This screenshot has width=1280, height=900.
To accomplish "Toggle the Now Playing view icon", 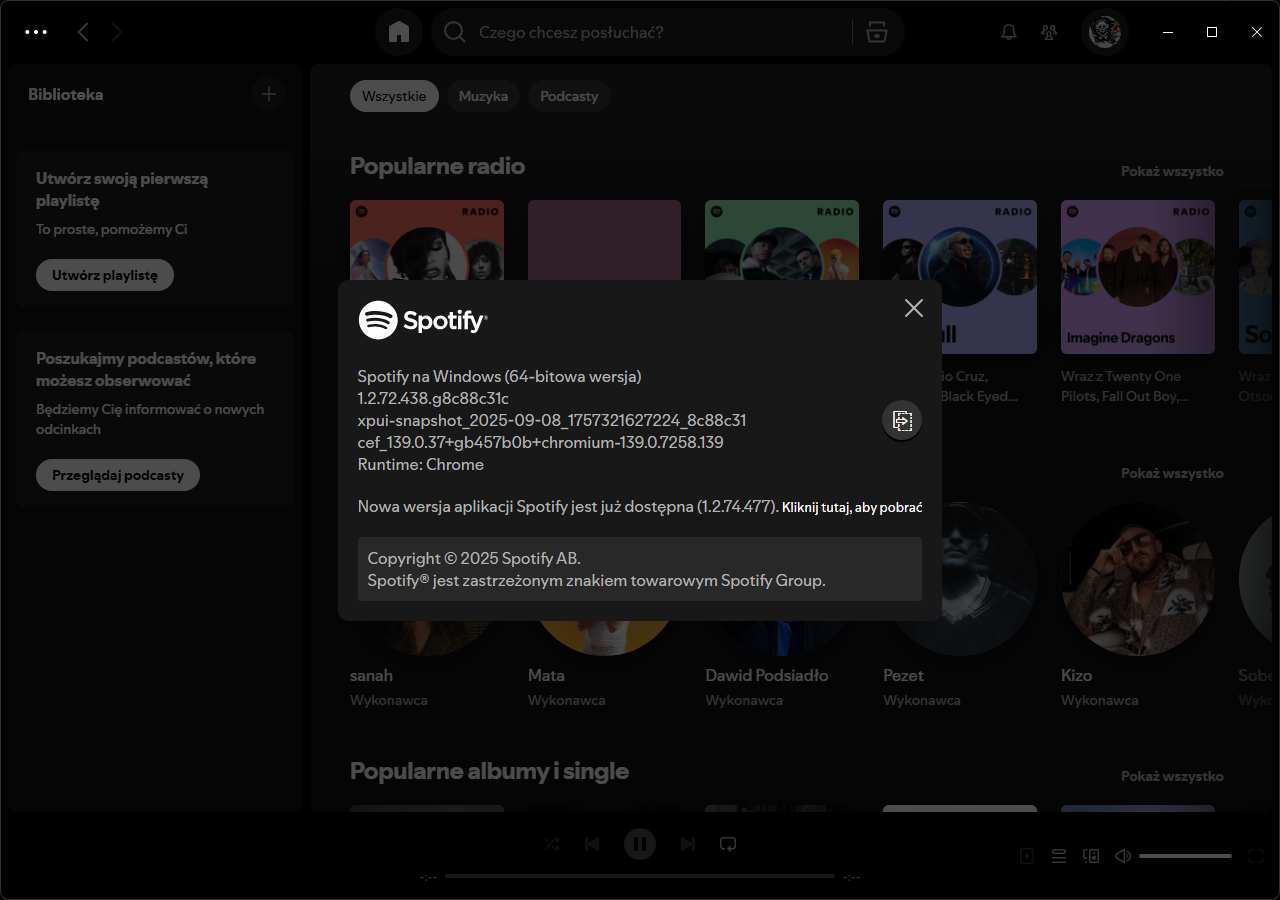I will pyautogui.click(x=1027, y=856).
